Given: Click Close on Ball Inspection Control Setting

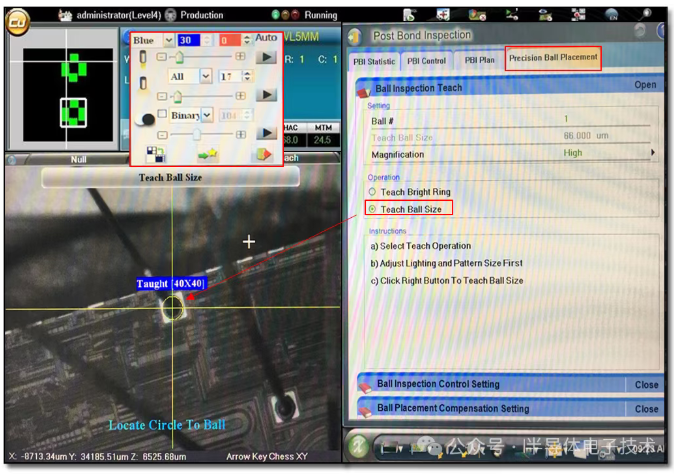Looking at the screenshot, I should pos(646,384).
